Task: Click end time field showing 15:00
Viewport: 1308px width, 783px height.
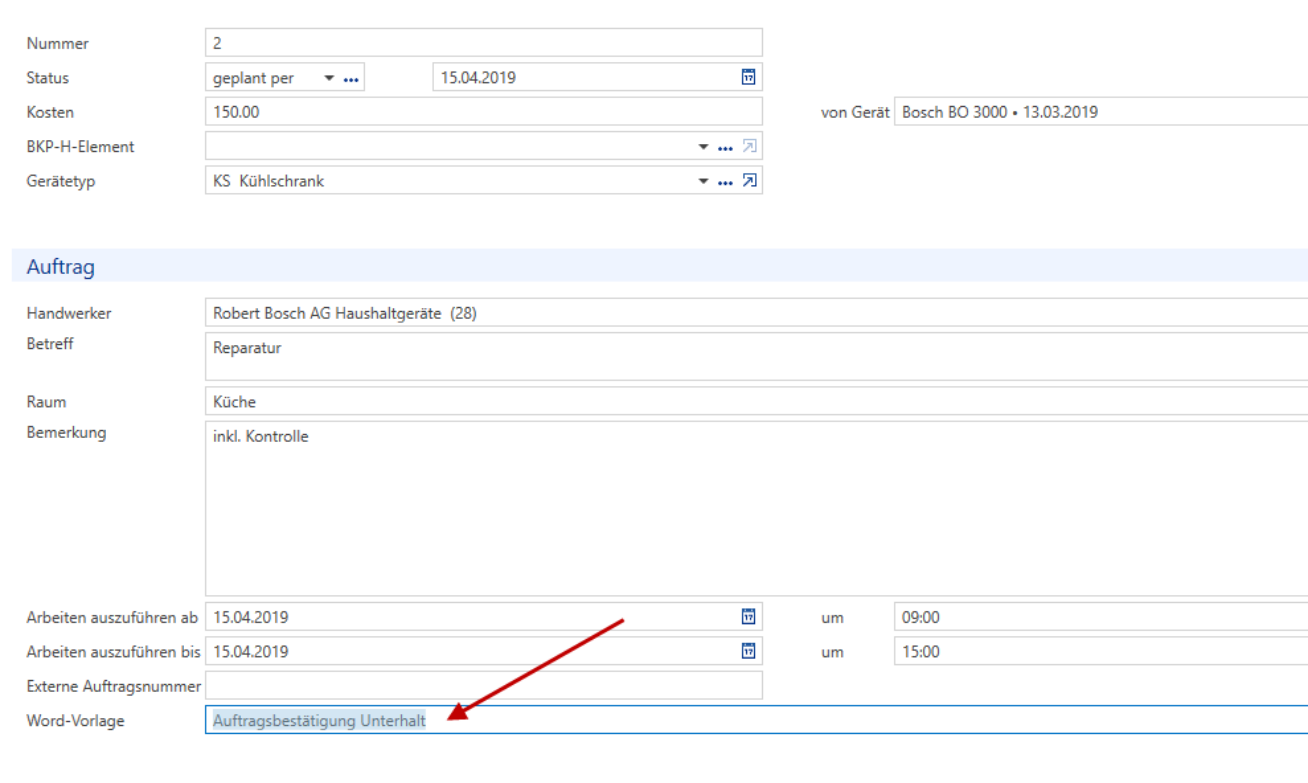Action: point(1101,651)
